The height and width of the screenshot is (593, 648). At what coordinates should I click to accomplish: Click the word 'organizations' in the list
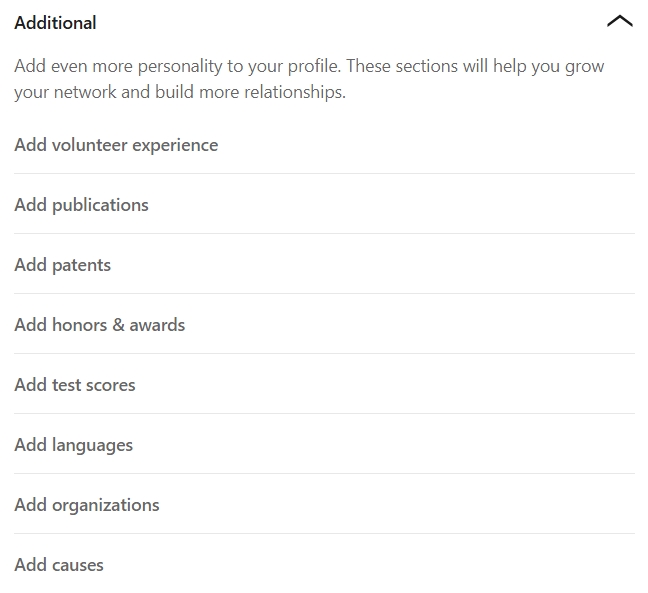click(x=106, y=505)
